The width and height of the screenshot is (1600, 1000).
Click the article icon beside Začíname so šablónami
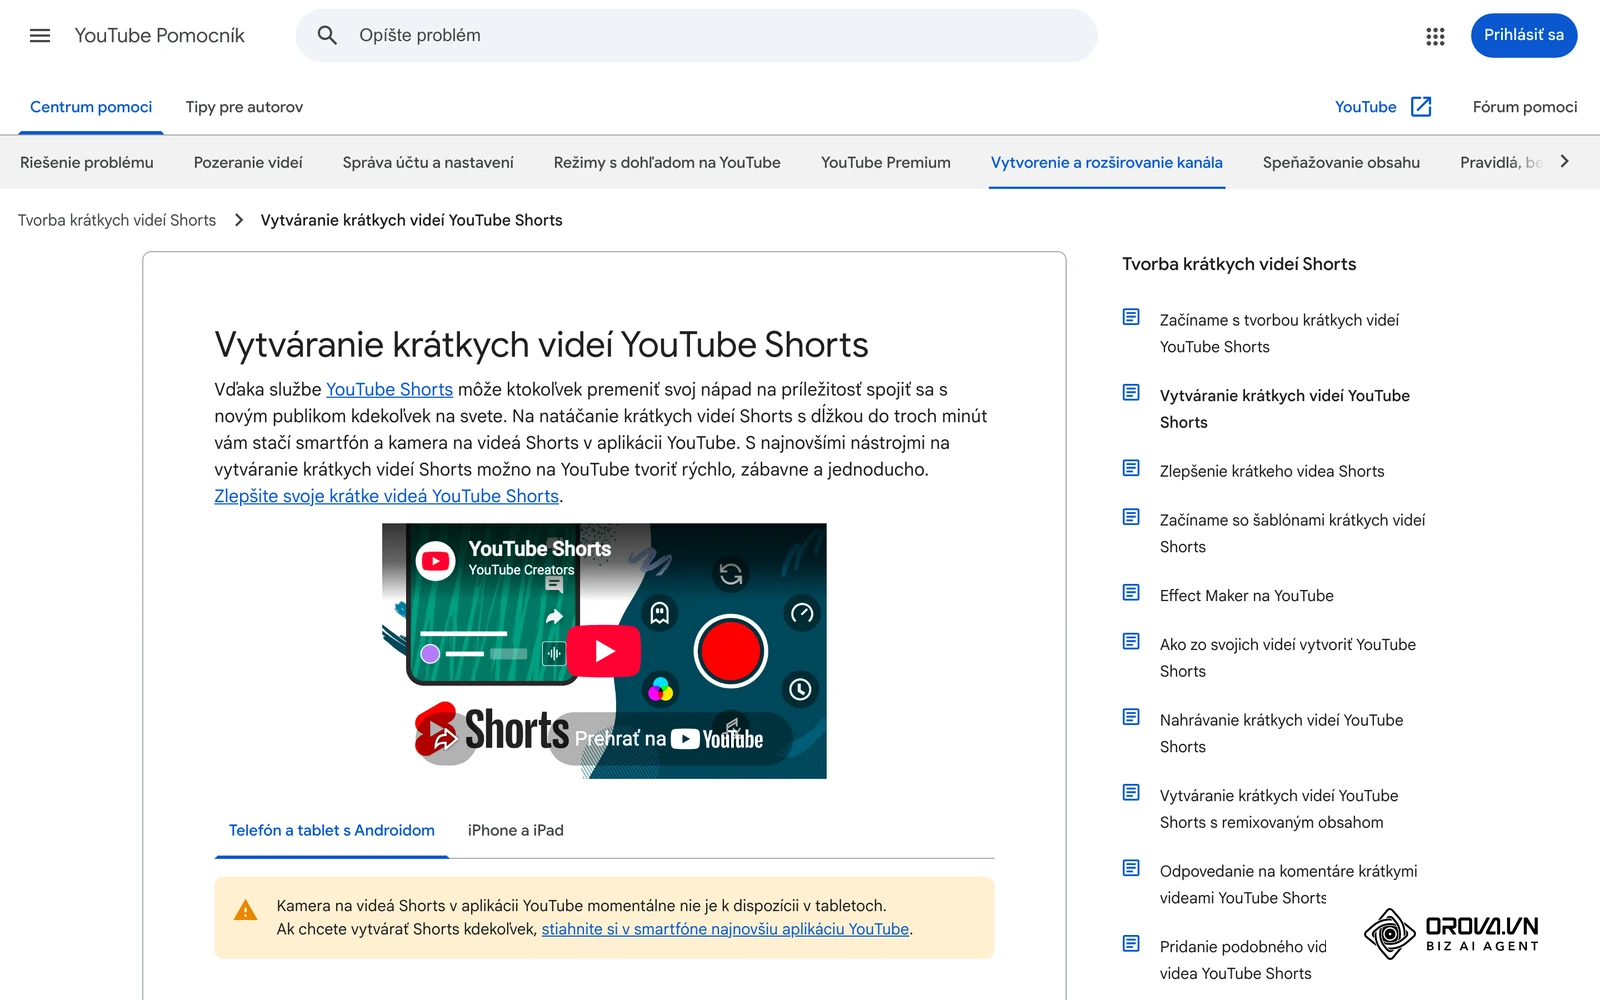click(x=1131, y=517)
